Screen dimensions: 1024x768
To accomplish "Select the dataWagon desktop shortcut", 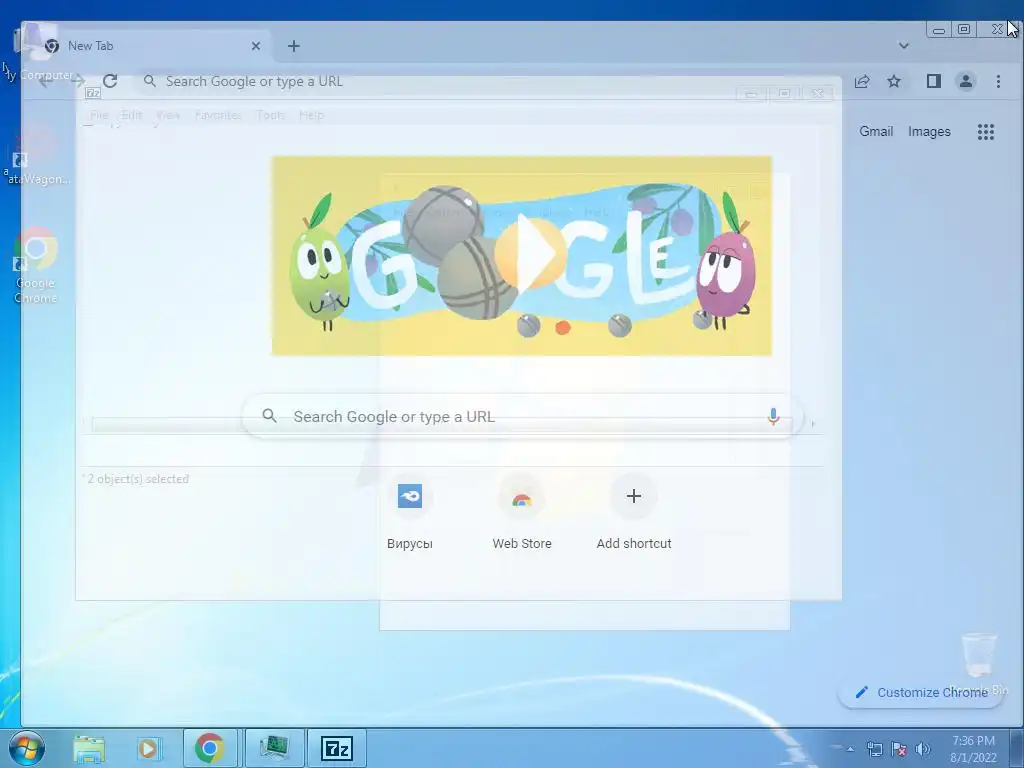I will pyautogui.click(x=37, y=155).
